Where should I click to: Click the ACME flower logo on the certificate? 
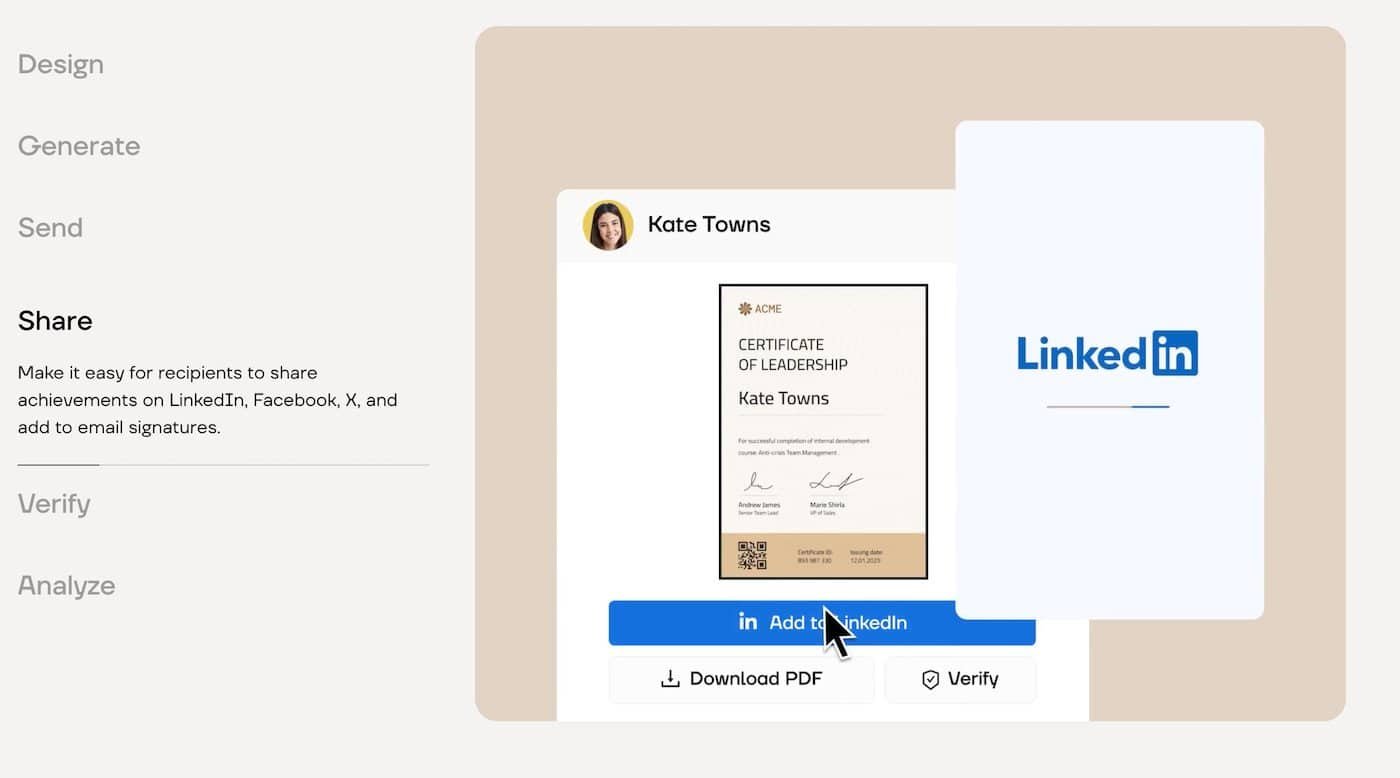(745, 309)
